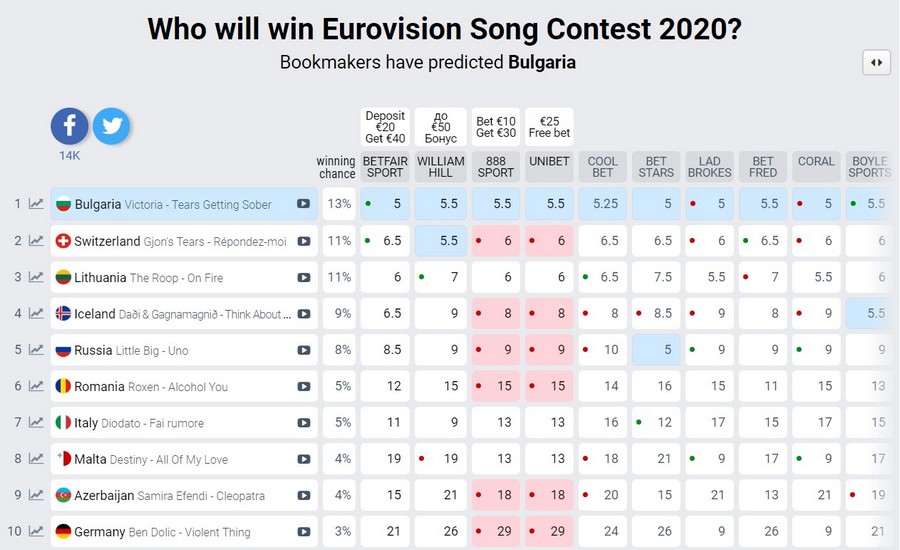The width and height of the screenshot is (900, 550).
Task: Play Bulgaria's Tears Getting Sober video
Action: click(303, 204)
